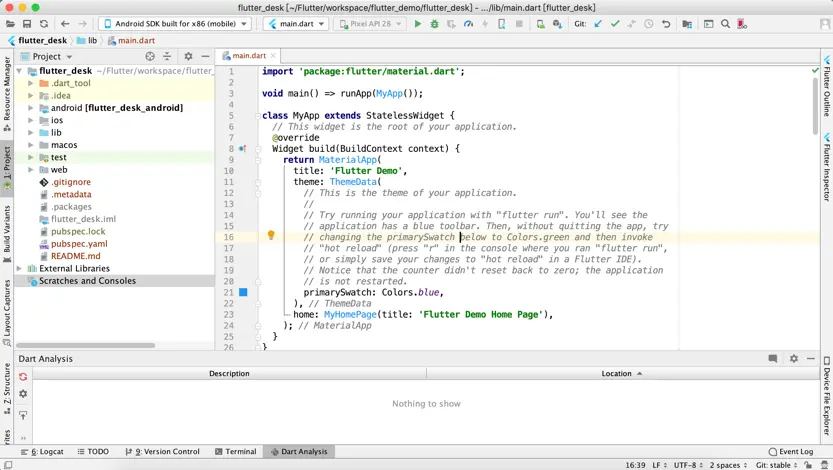Sort by the Location column header
Viewport: 833px width, 470px height.
click(623, 373)
